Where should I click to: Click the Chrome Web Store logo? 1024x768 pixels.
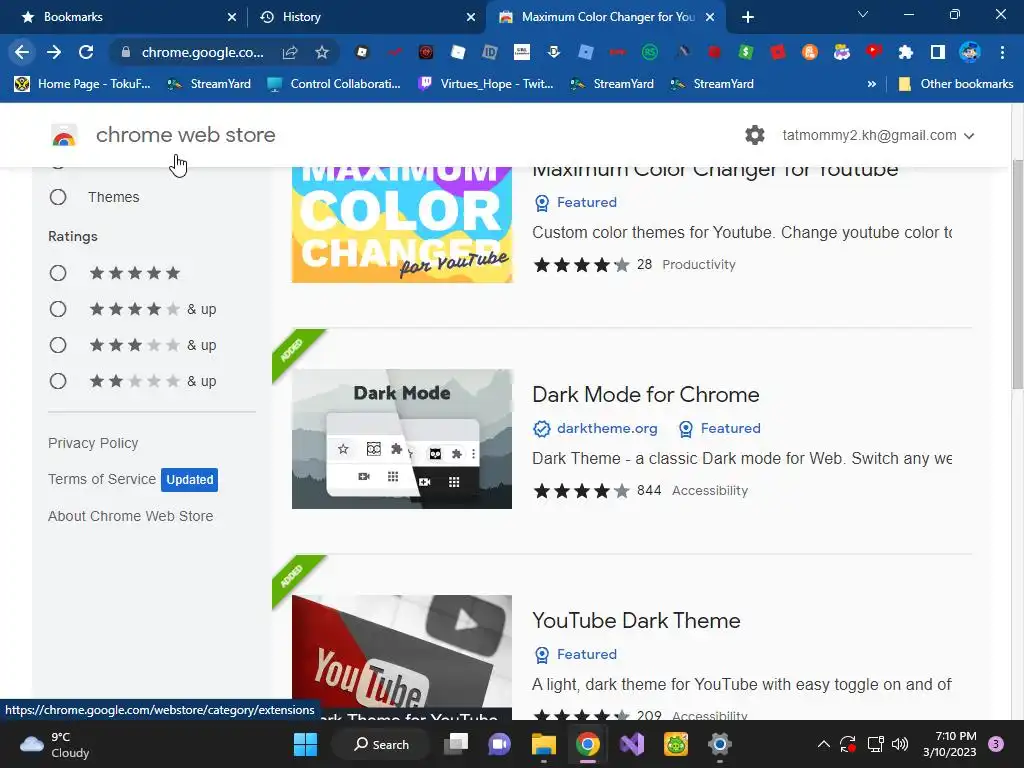pos(64,135)
